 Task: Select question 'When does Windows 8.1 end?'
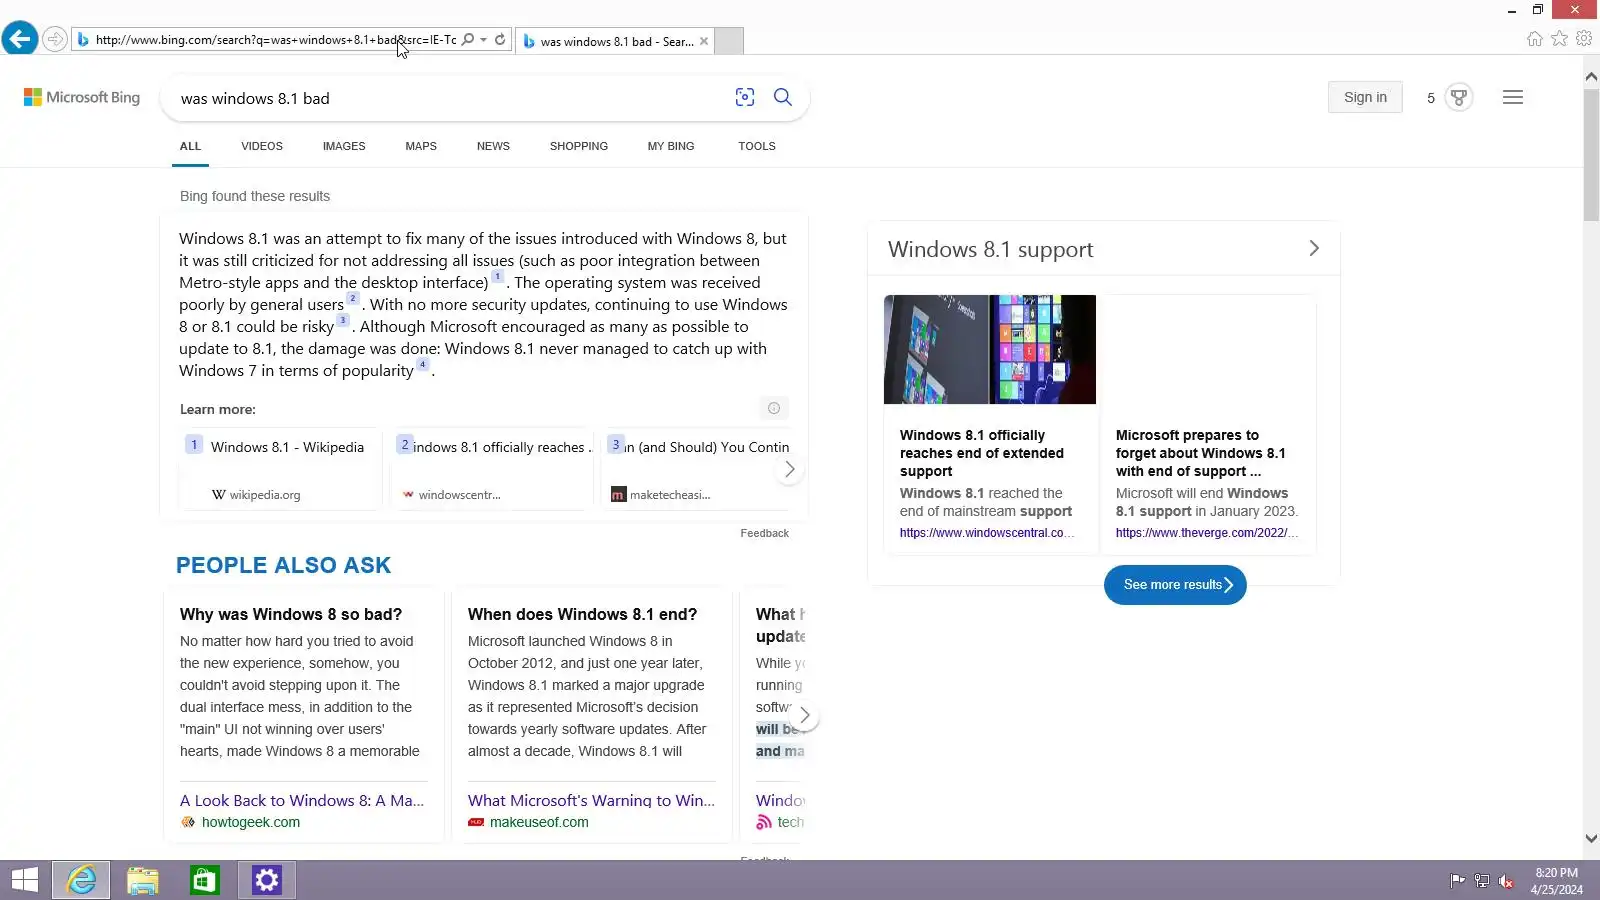583,614
